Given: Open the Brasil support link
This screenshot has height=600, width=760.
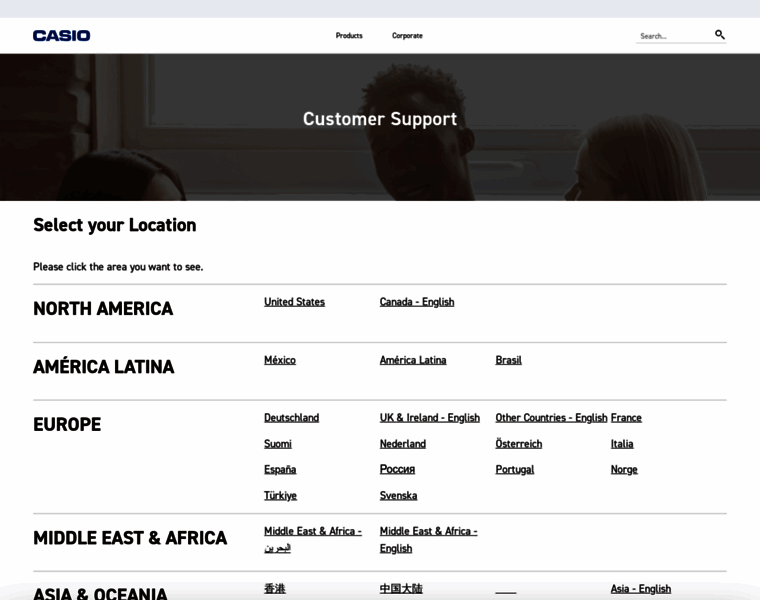Looking at the screenshot, I should click(x=508, y=360).
